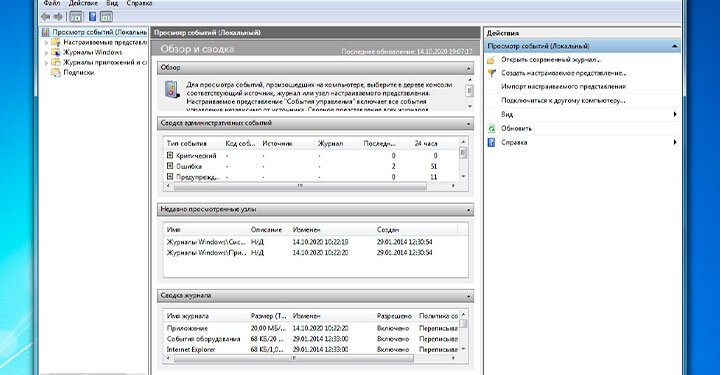Screen dimensions: 720x375
Task: Open the Файл menu
Action: pos(51,3)
